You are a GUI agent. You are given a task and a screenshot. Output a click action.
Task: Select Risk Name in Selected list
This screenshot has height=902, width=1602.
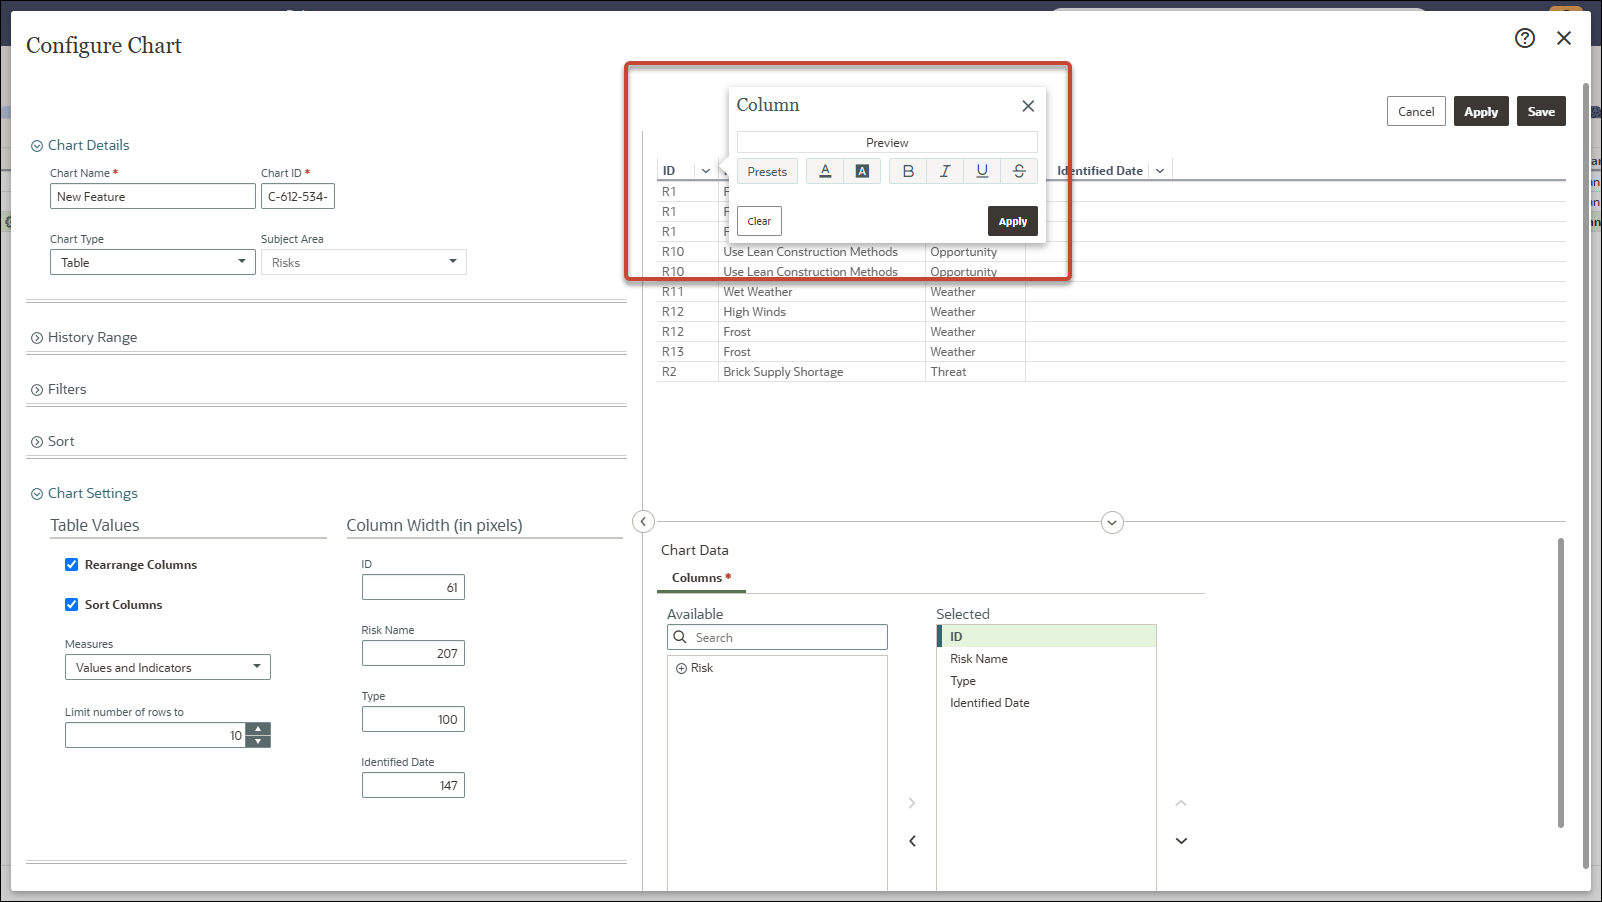1046,658
